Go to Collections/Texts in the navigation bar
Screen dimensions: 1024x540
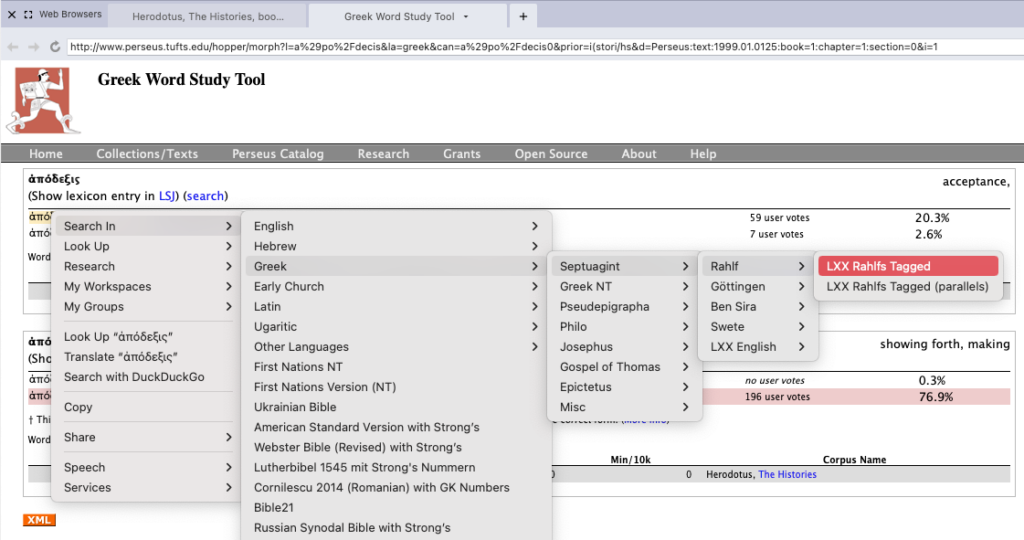click(147, 154)
